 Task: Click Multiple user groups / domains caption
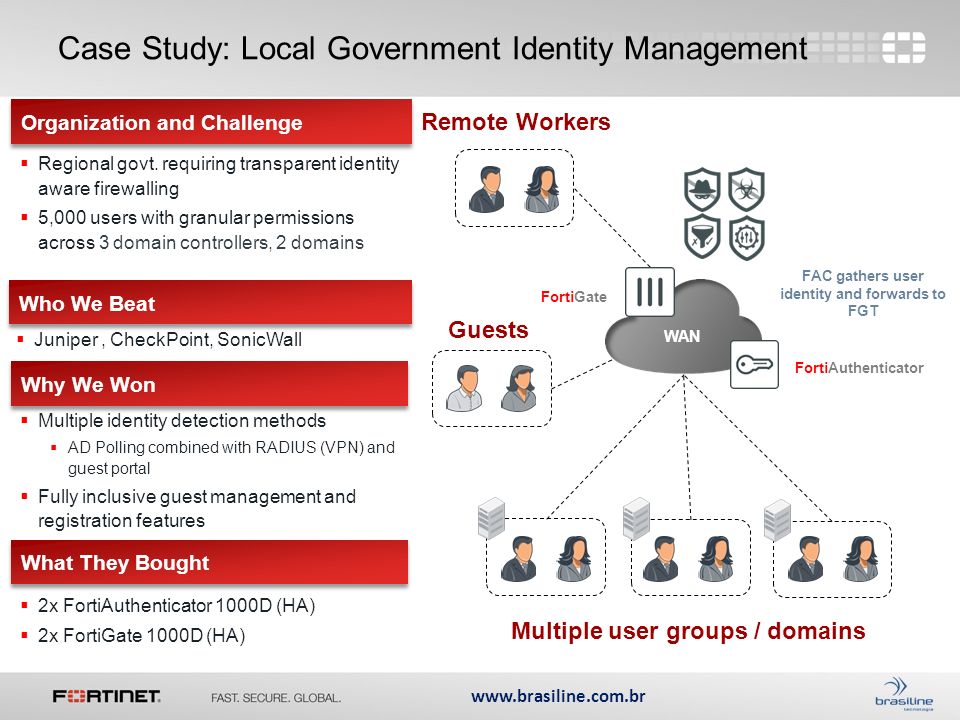click(x=688, y=631)
